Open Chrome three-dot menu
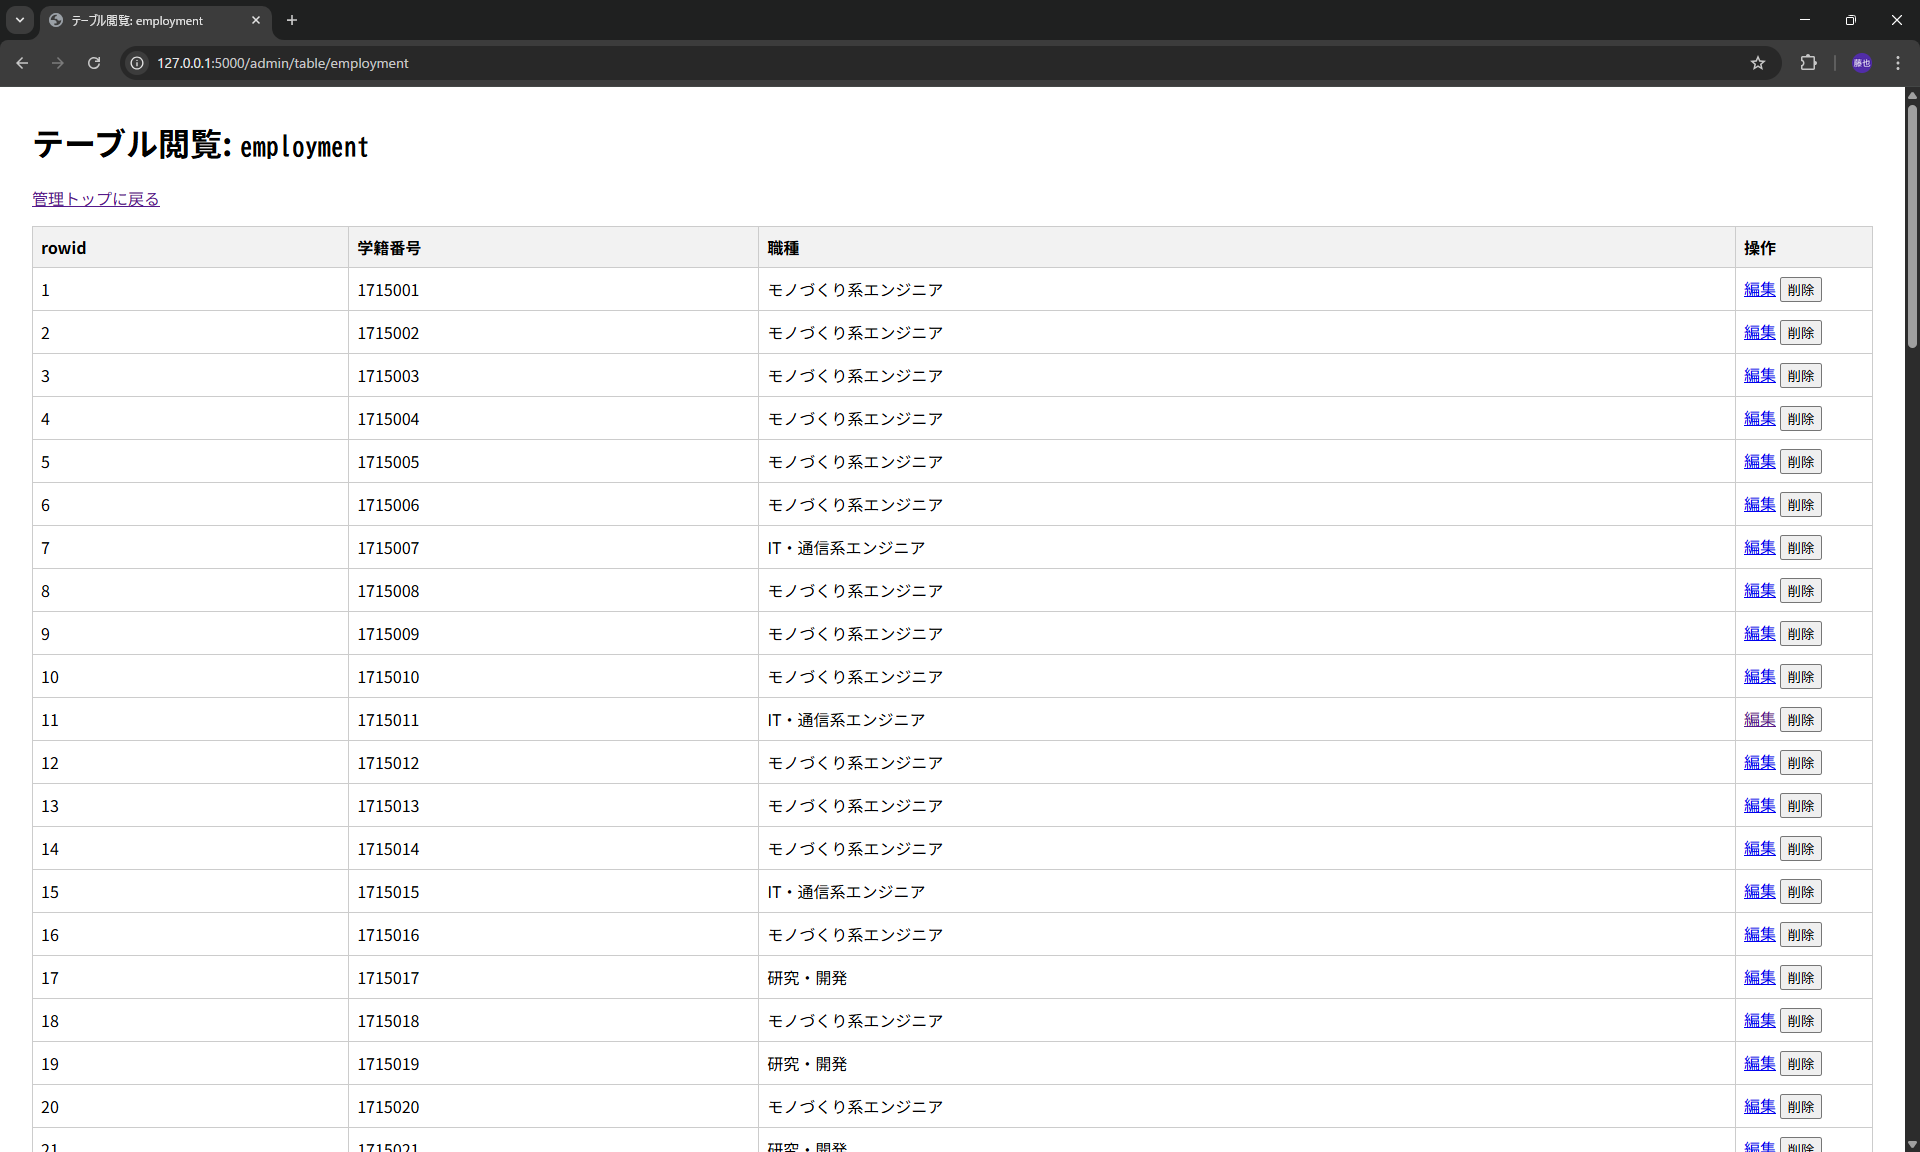This screenshot has height=1152, width=1920. [1898, 63]
